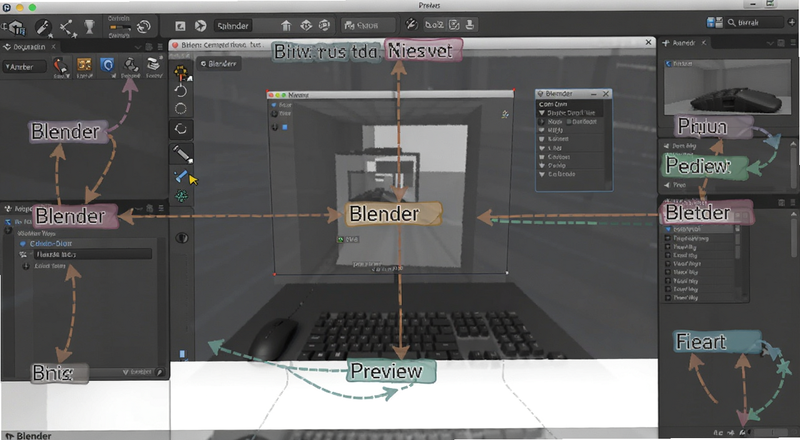800x440 pixels.
Task: Click the Blenderr button at the viewport's top-left
Action: pyautogui.click(x=219, y=64)
